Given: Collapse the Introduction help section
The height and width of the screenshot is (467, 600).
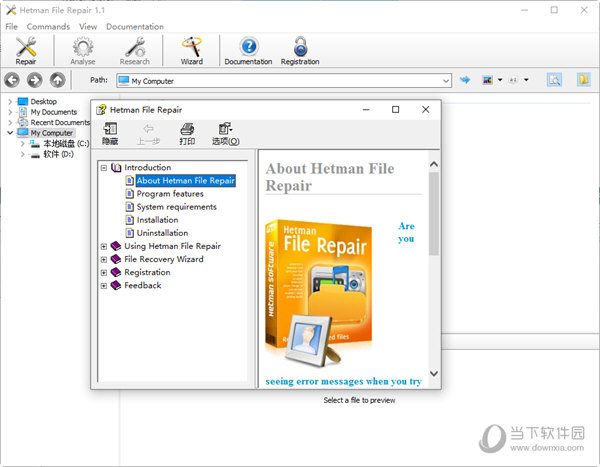Looking at the screenshot, I should 104,168.
